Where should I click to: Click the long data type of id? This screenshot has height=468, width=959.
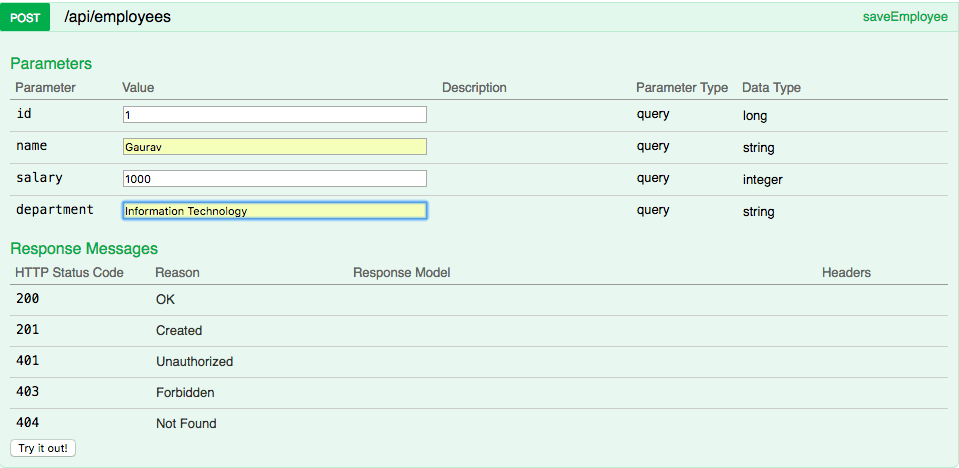click(x=755, y=116)
